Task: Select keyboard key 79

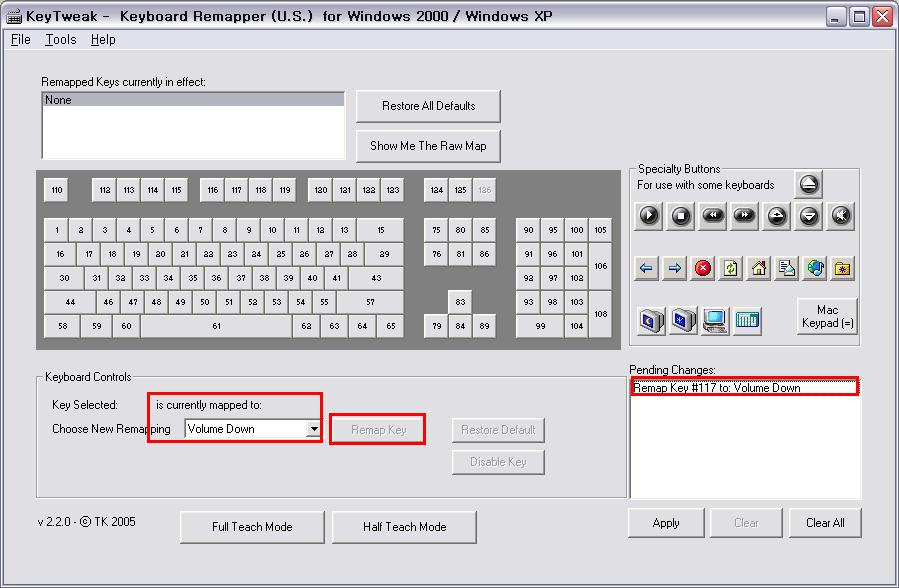Action: [x=436, y=326]
